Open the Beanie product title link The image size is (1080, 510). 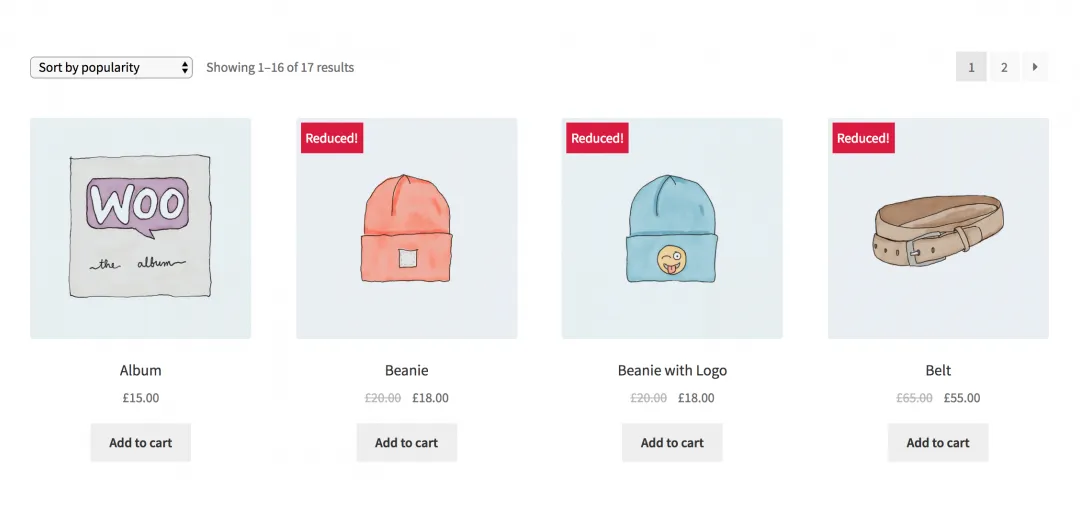tap(406, 370)
